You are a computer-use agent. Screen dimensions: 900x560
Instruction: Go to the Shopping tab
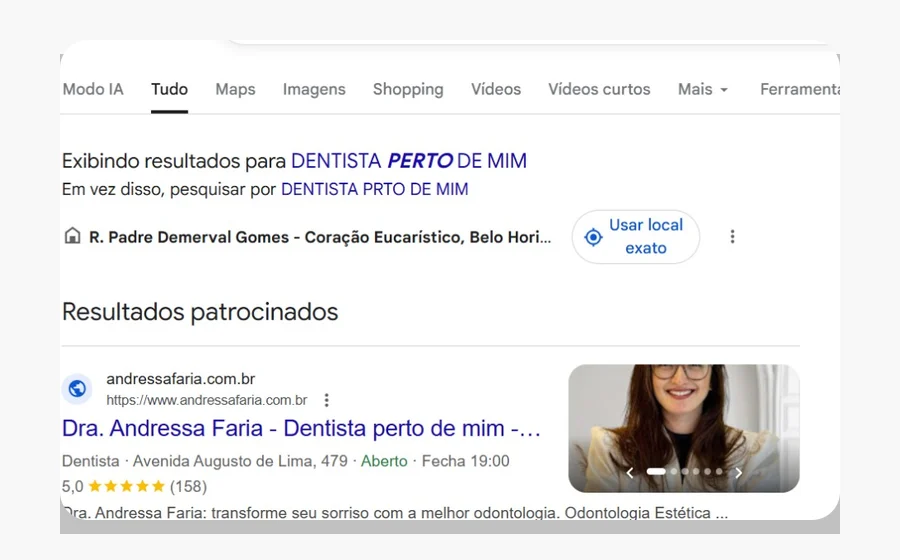tap(408, 90)
